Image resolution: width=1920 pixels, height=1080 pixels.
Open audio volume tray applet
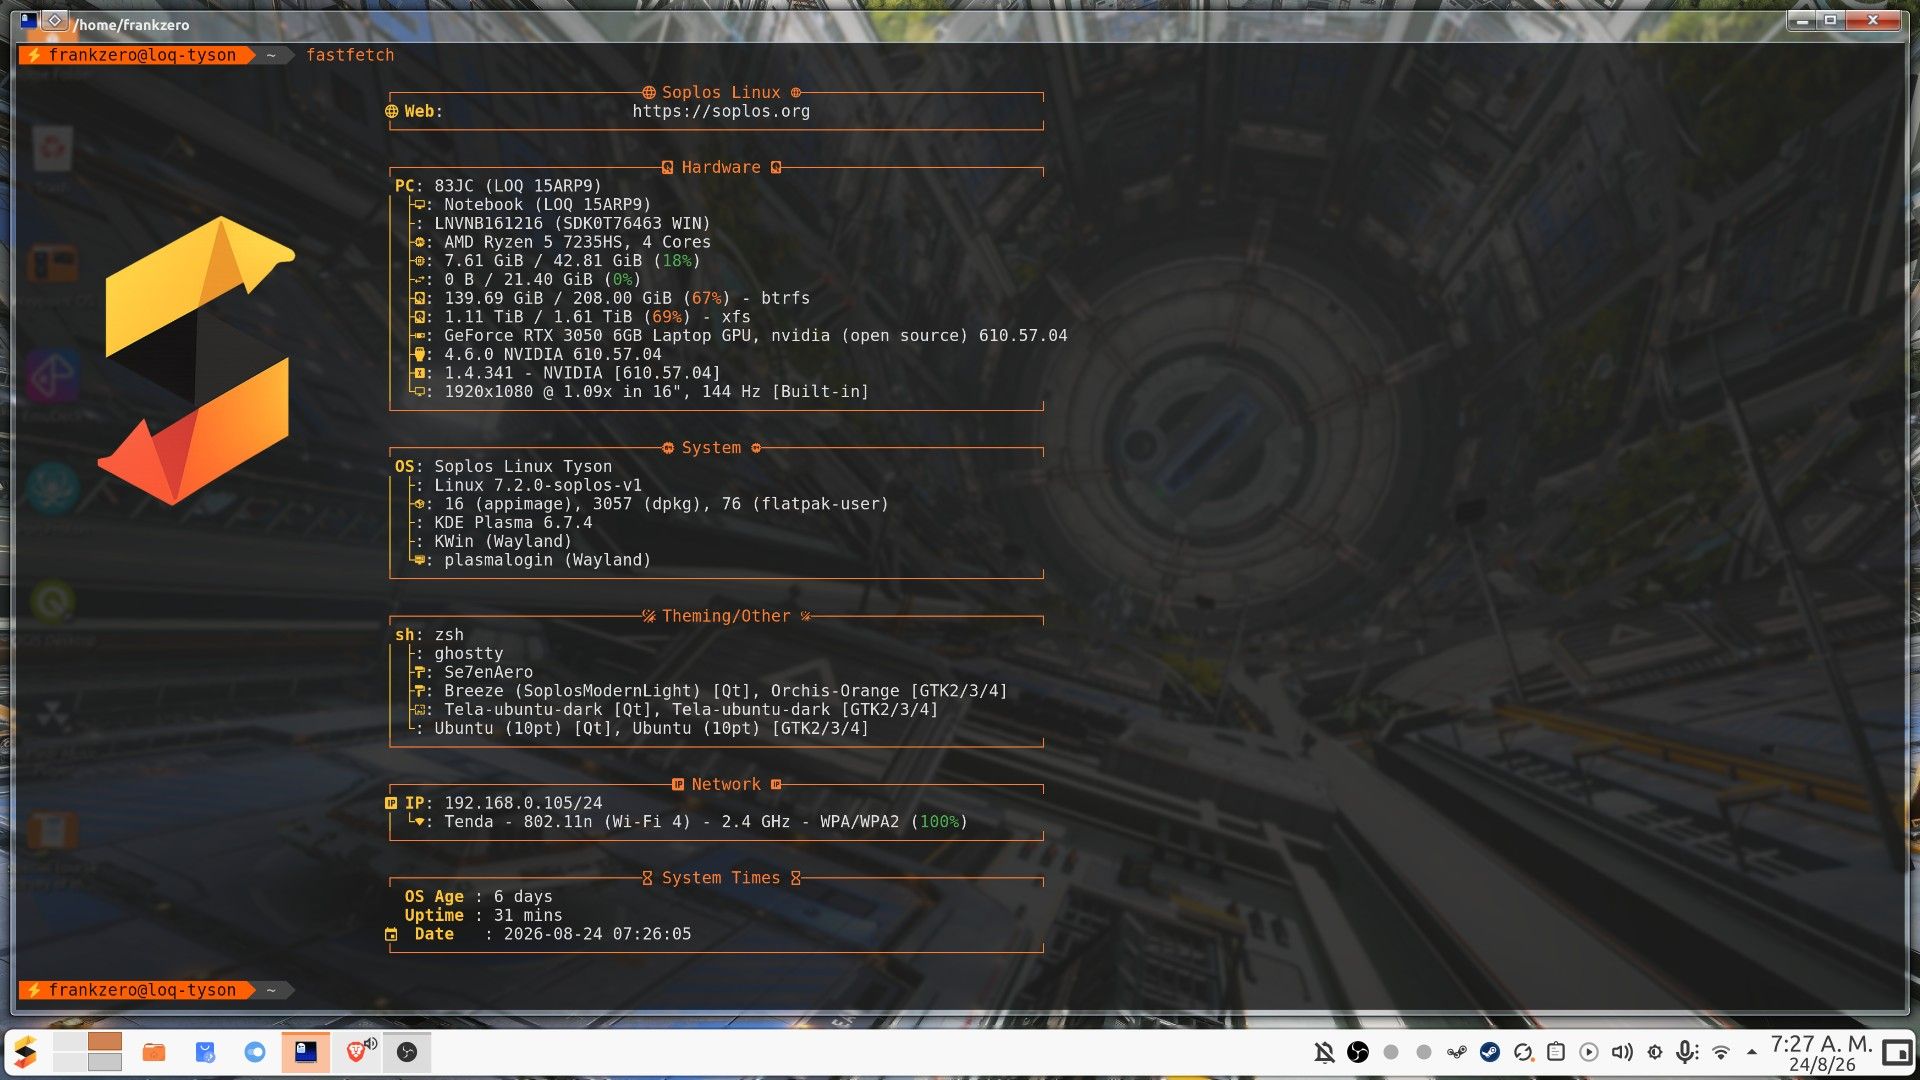click(x=1622, y=1052)
